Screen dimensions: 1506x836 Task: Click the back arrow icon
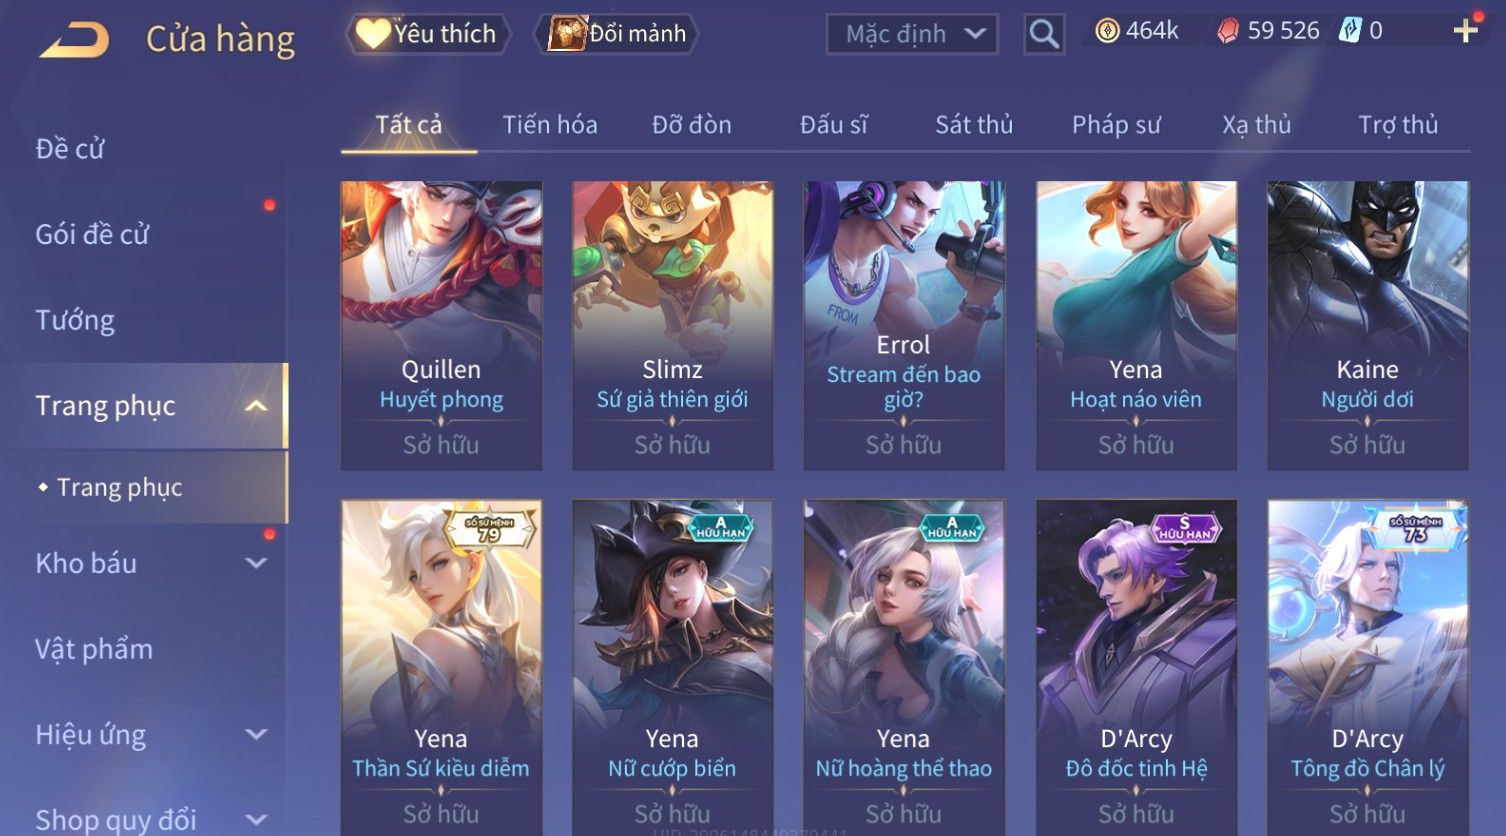point(74,40)
